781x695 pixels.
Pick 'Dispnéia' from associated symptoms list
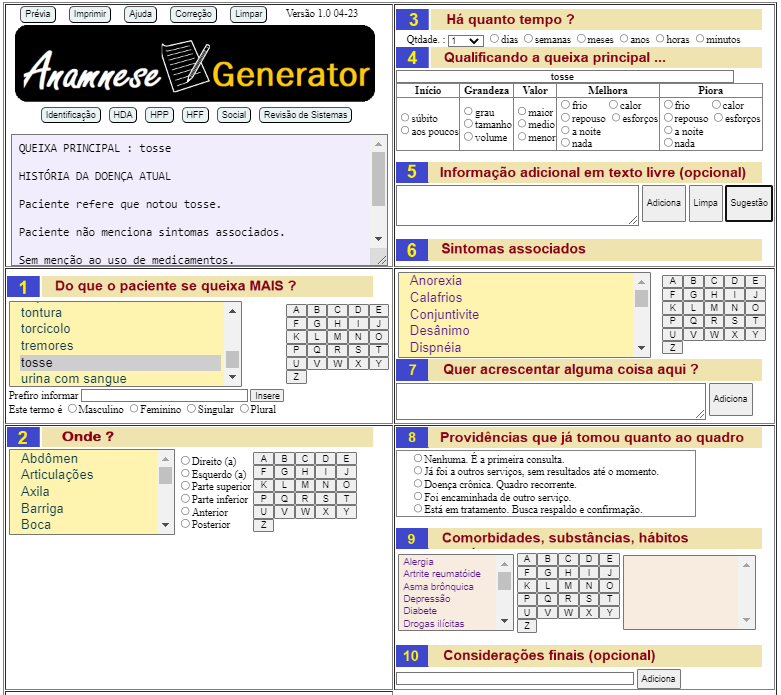pos(435,348)
